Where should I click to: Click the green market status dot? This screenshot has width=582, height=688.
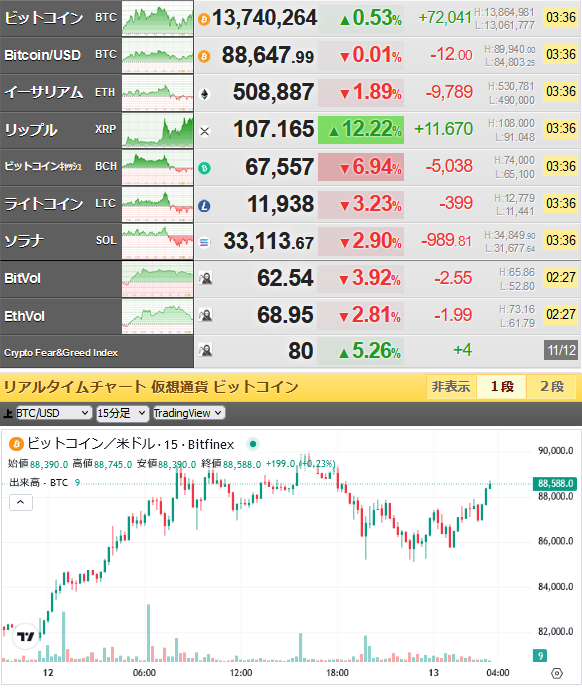(253, 444)
